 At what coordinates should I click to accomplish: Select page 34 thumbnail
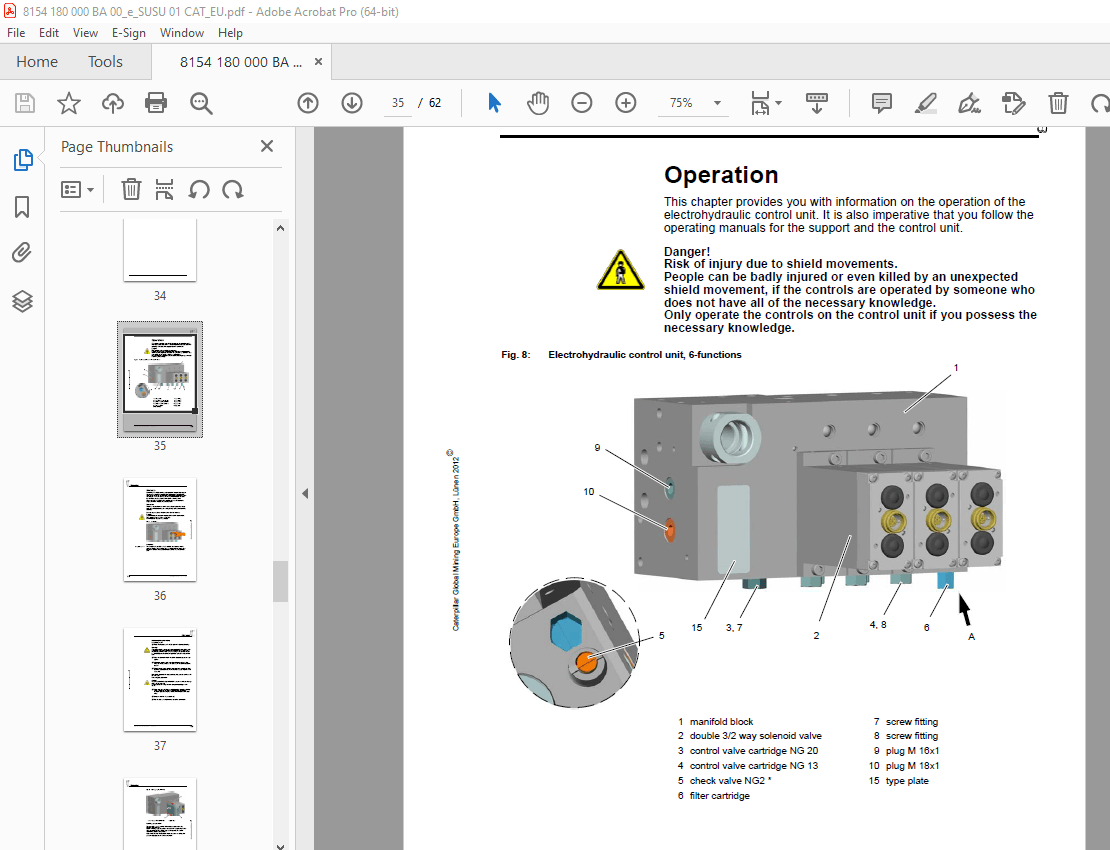[160, 250]
